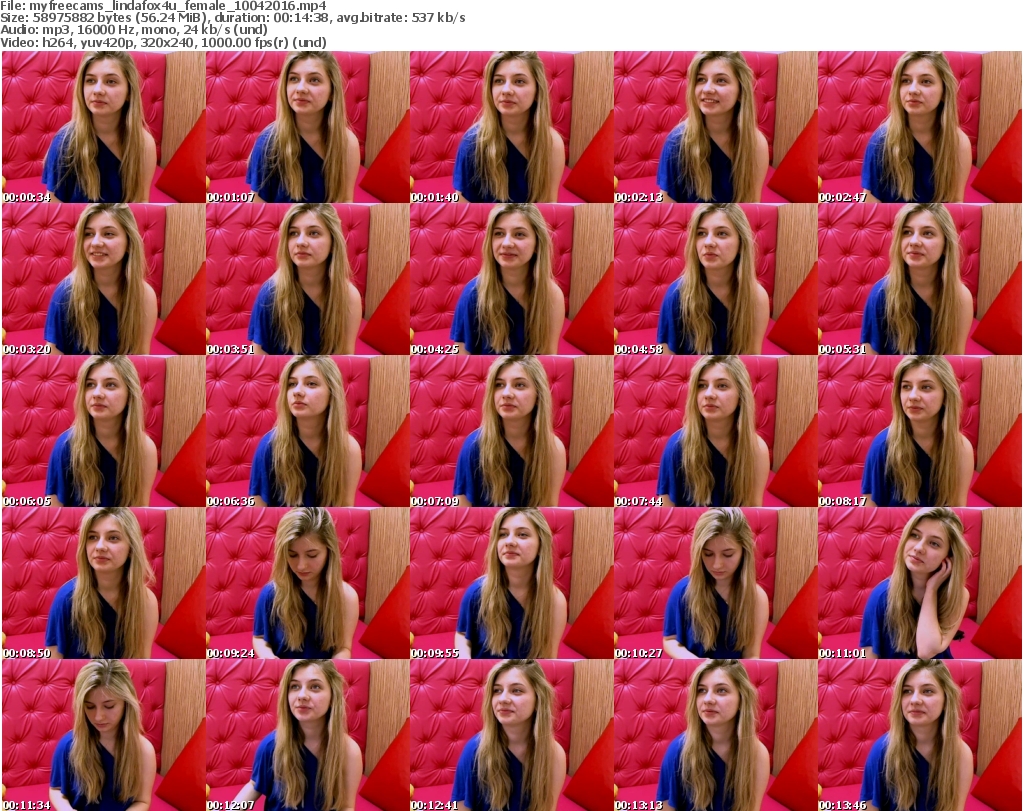
Task: Open the frame marked 00:05:31
Action: click(x=920, y=279)
